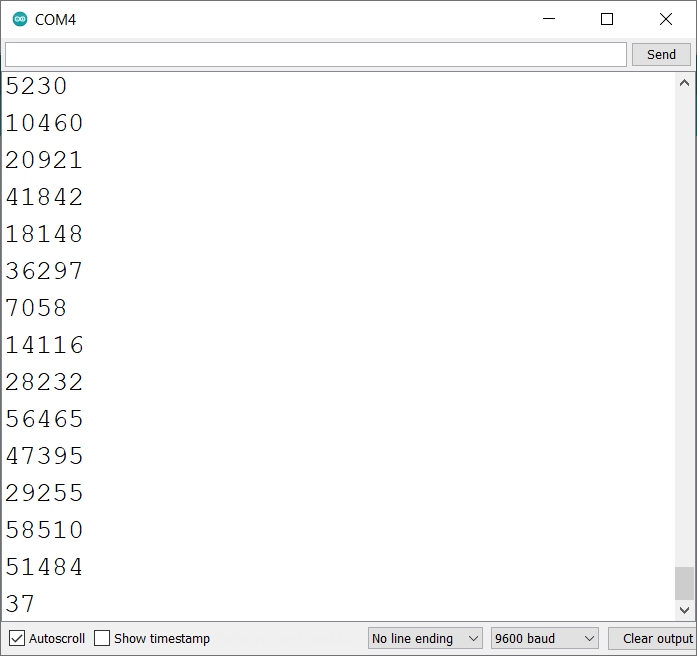The width and height of the screenshot is (697, 656).
Task: Click the output line reading 5230
Action: tap(37, 87)
